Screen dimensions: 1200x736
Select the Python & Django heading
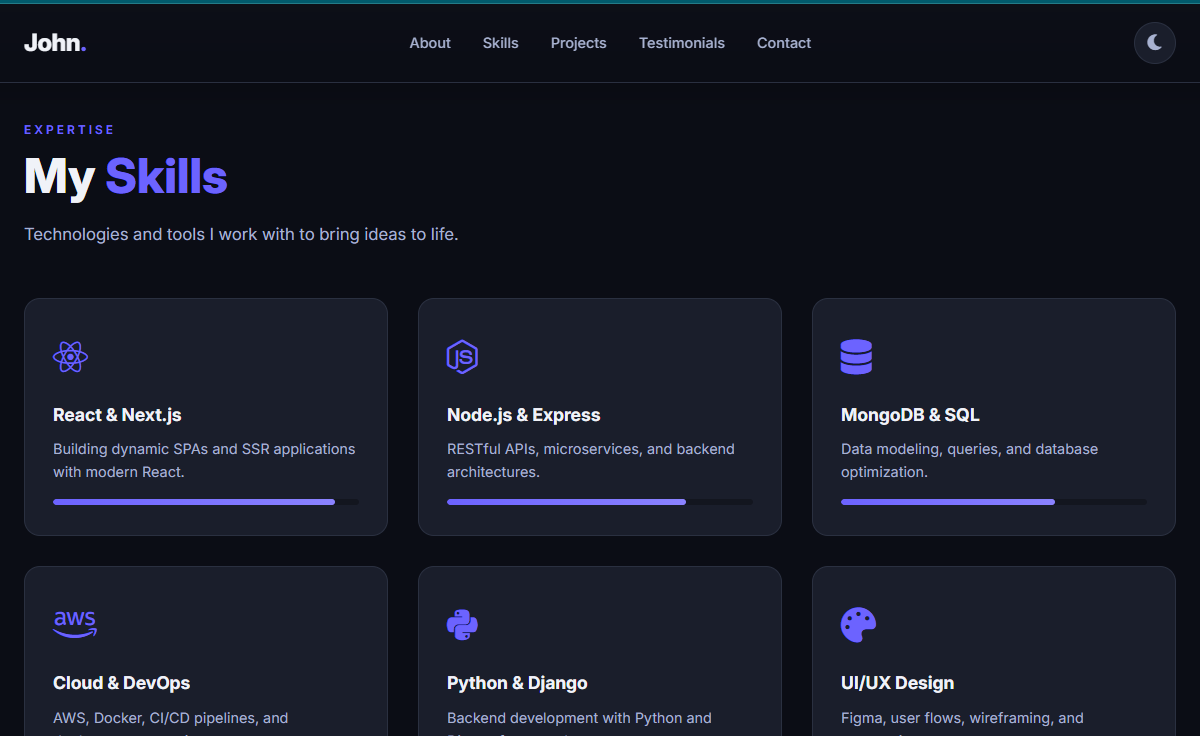tap(517, 683)
